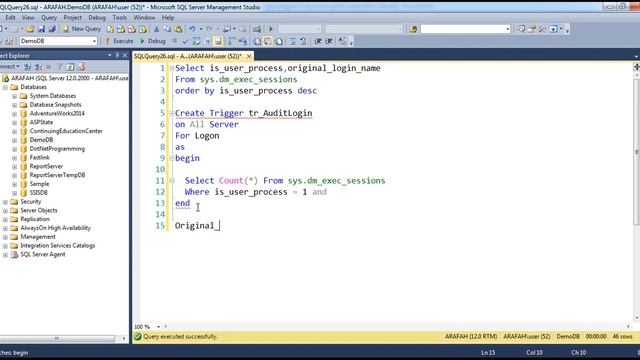Click the Display Estimated Execution Plan icon

click(196, 41)
